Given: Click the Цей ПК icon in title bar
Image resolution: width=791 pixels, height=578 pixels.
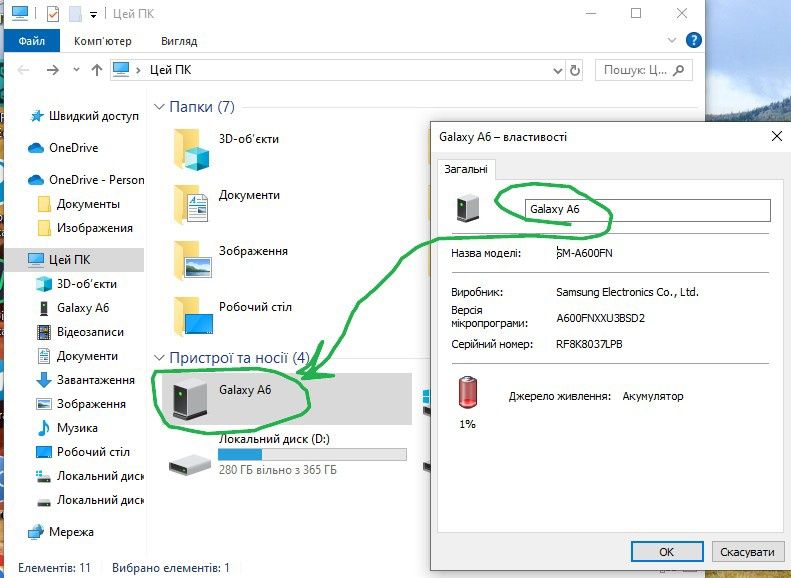Looking at the screenshot, I should pos(20,13).
